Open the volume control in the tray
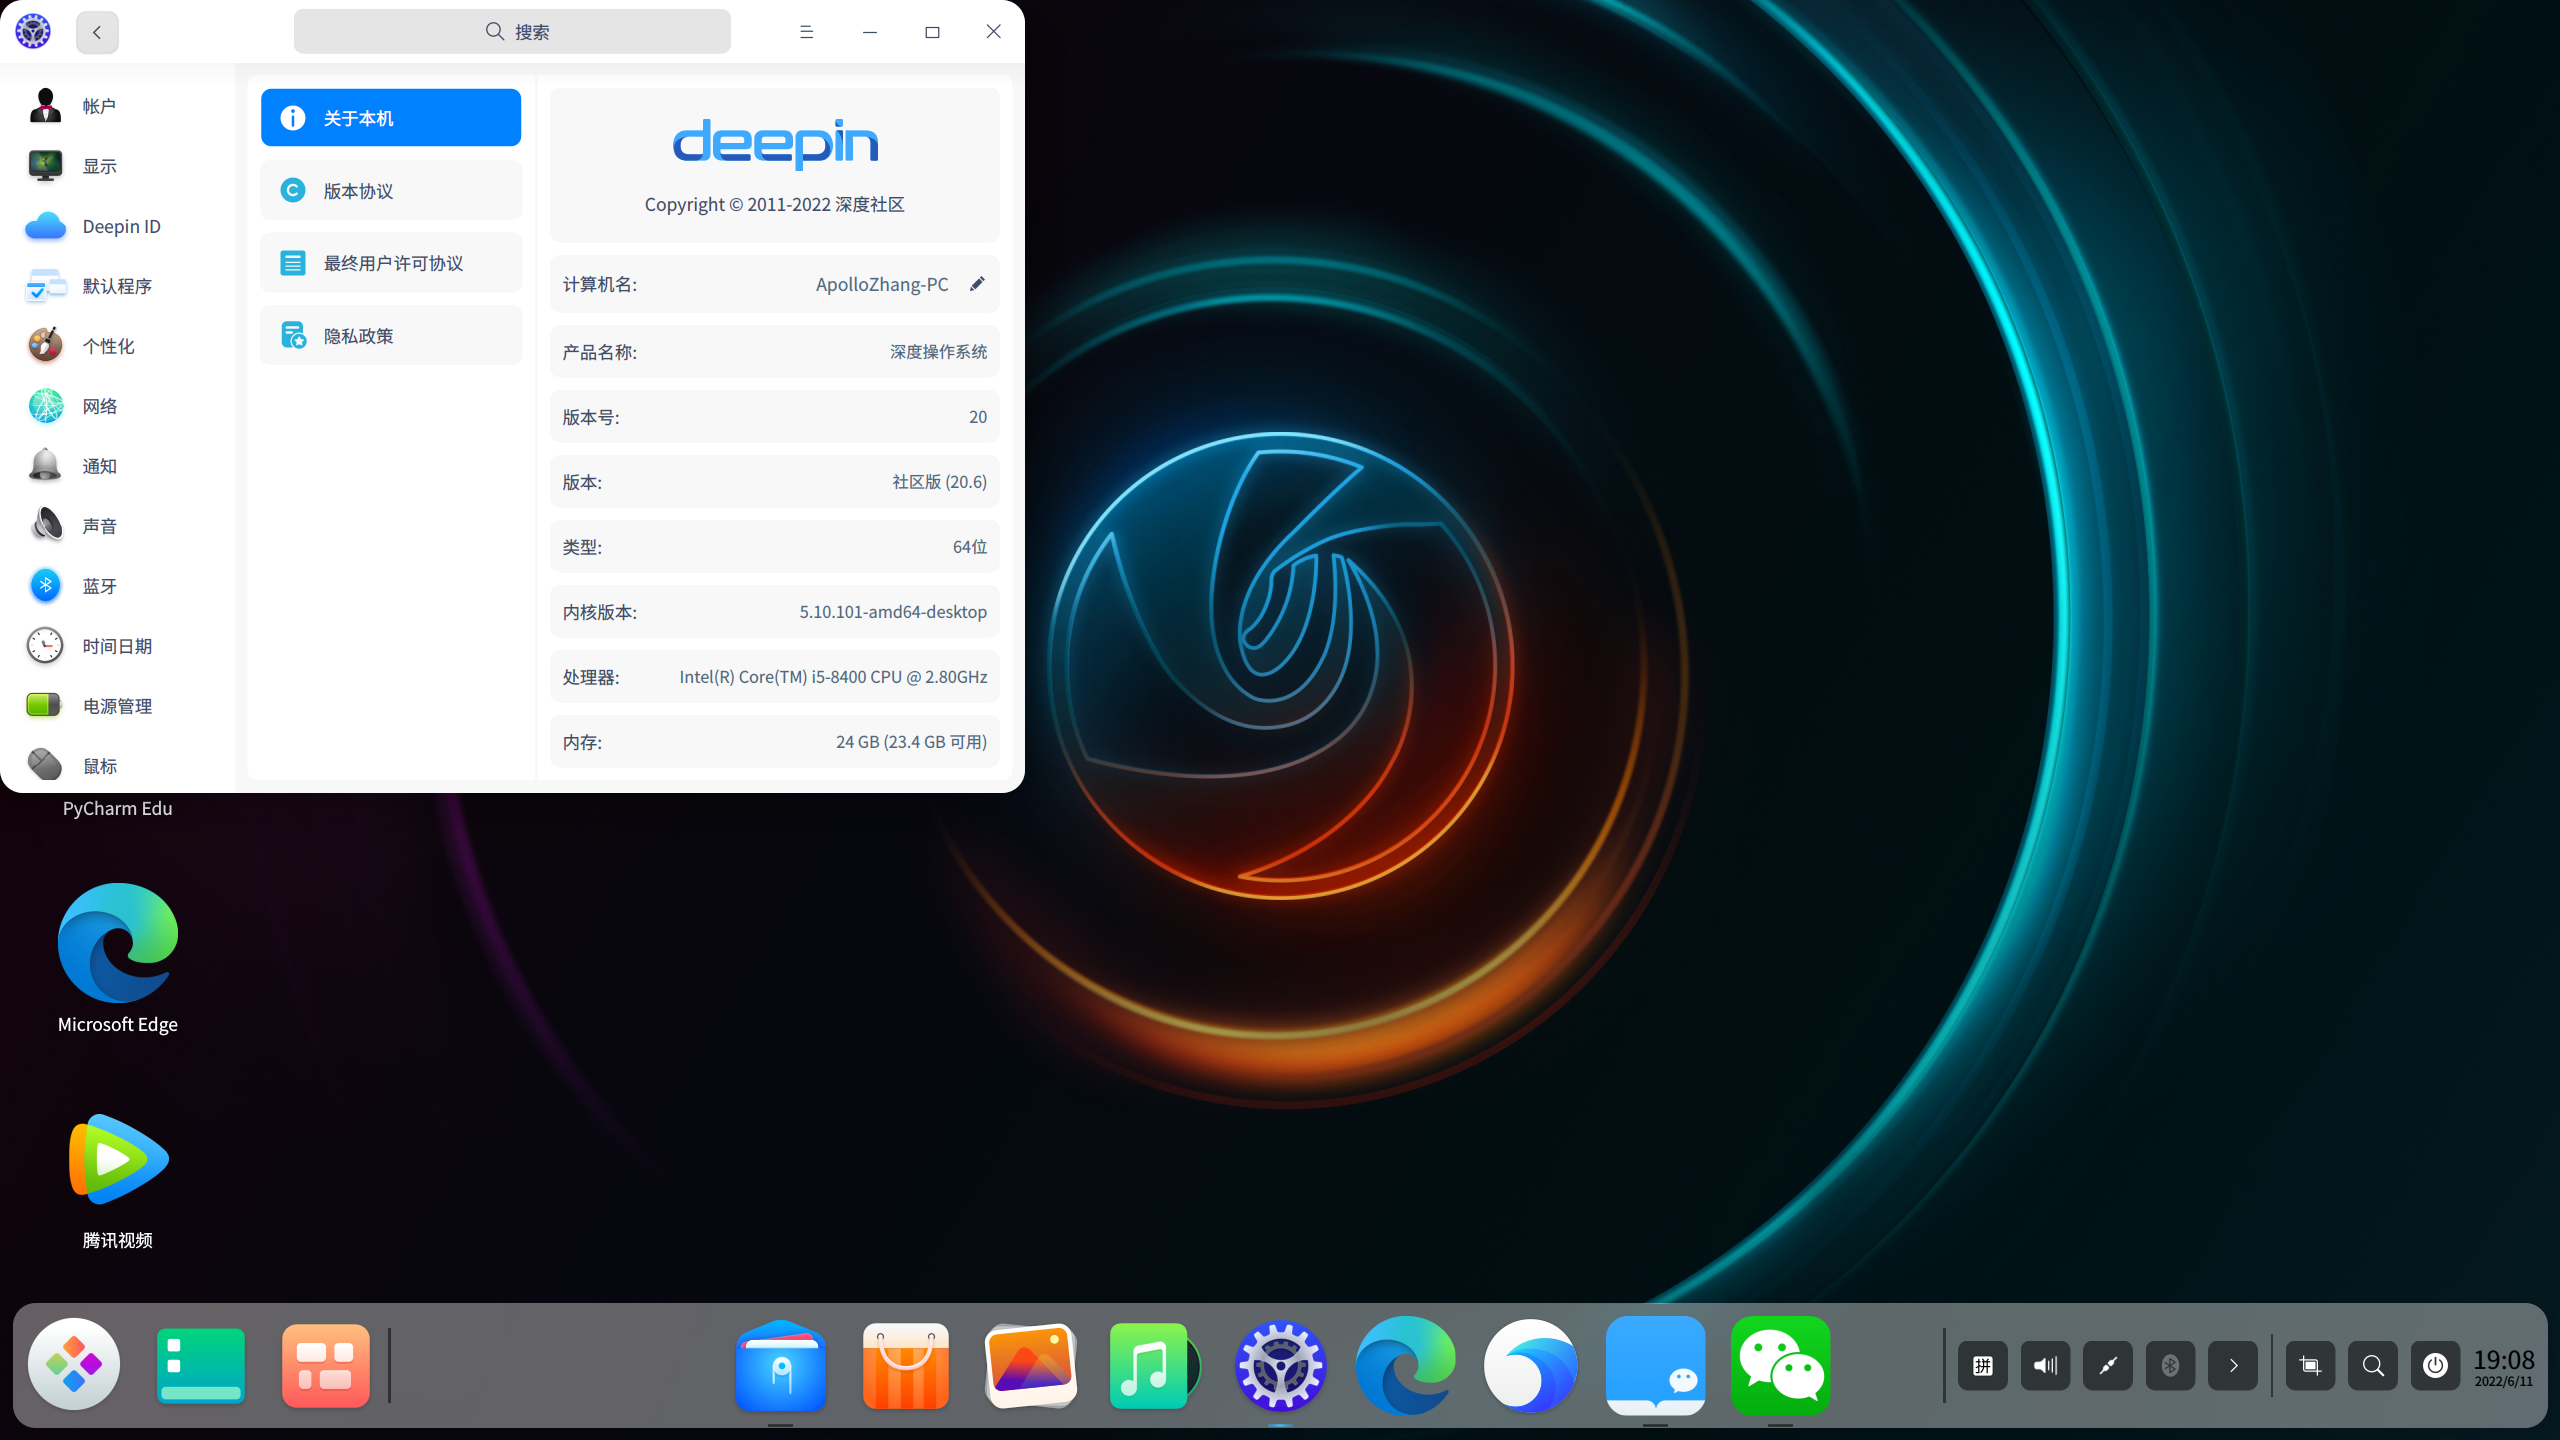Image resolution: width=2560 pixels, height=1440 pixels. [2045, 1364]
